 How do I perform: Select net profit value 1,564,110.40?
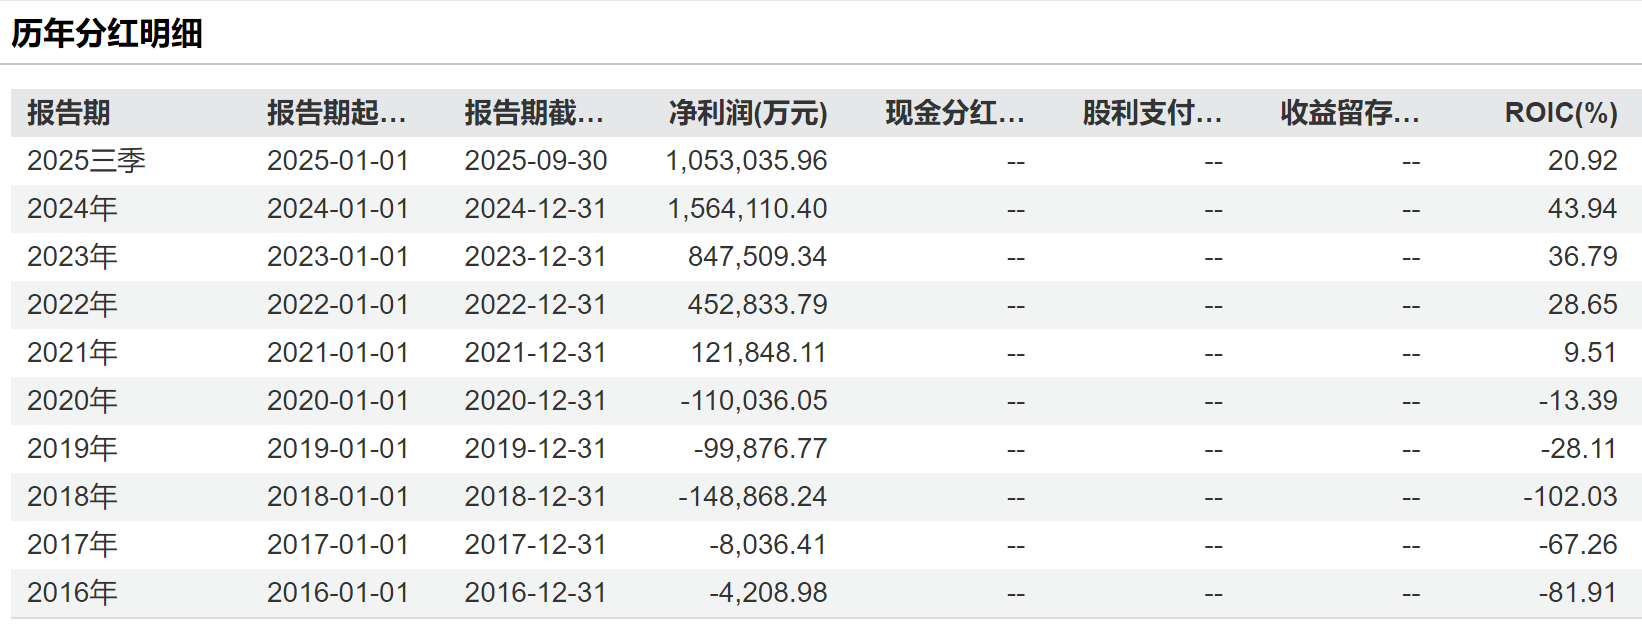[x=747, y=209]
